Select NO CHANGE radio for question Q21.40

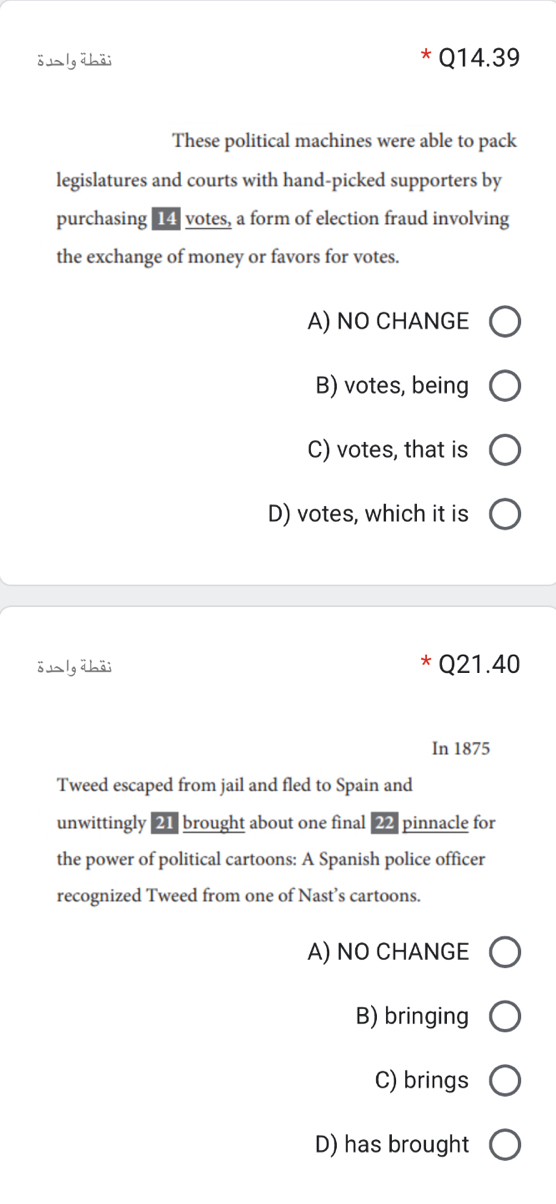point(504,952)
